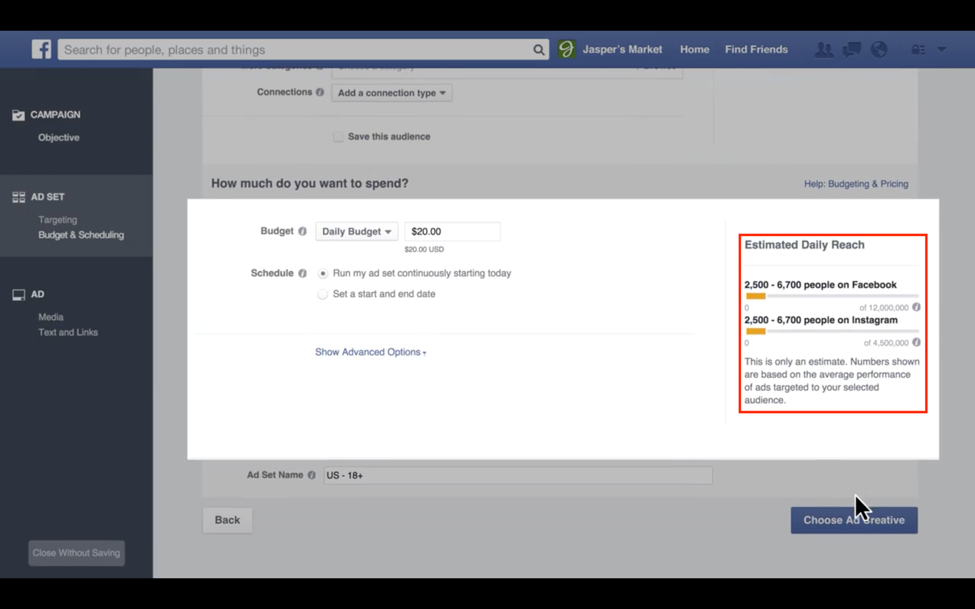Expand Show Advanced Options
The height and width of the screenshot is (609, 975).
370,352
